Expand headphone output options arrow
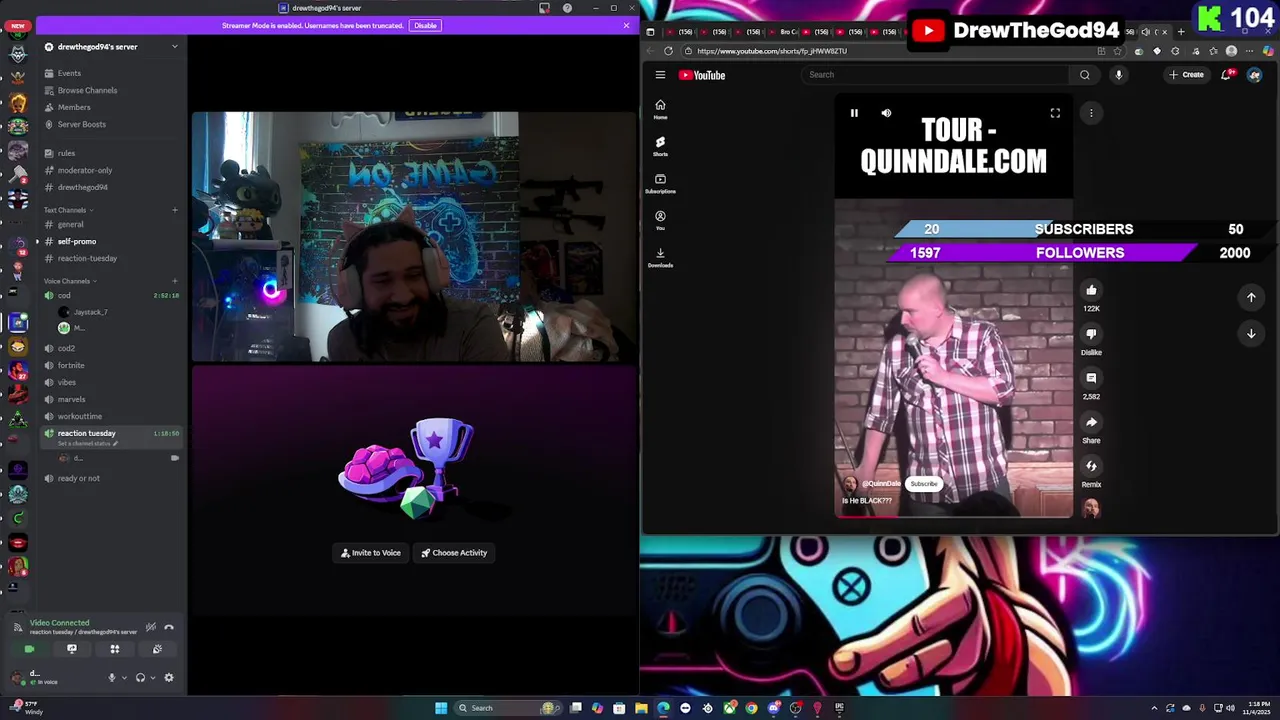This screenshot has width=1280, height=720. pyautogui.click(x=152, y=678)
